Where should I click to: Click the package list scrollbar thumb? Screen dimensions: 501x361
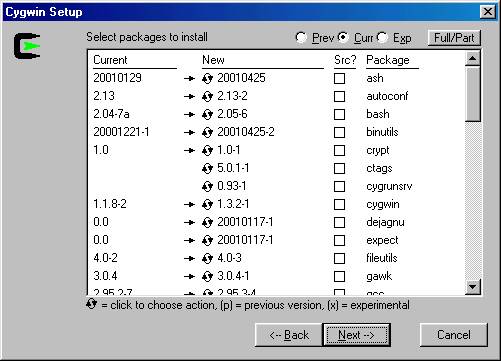(473, 94)
